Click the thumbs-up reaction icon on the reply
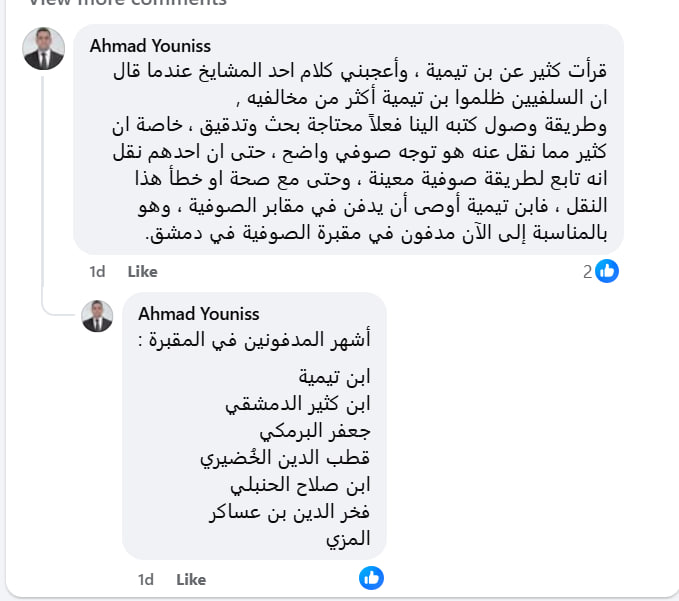This screenshot has width=679, height=601. (371, 577)
